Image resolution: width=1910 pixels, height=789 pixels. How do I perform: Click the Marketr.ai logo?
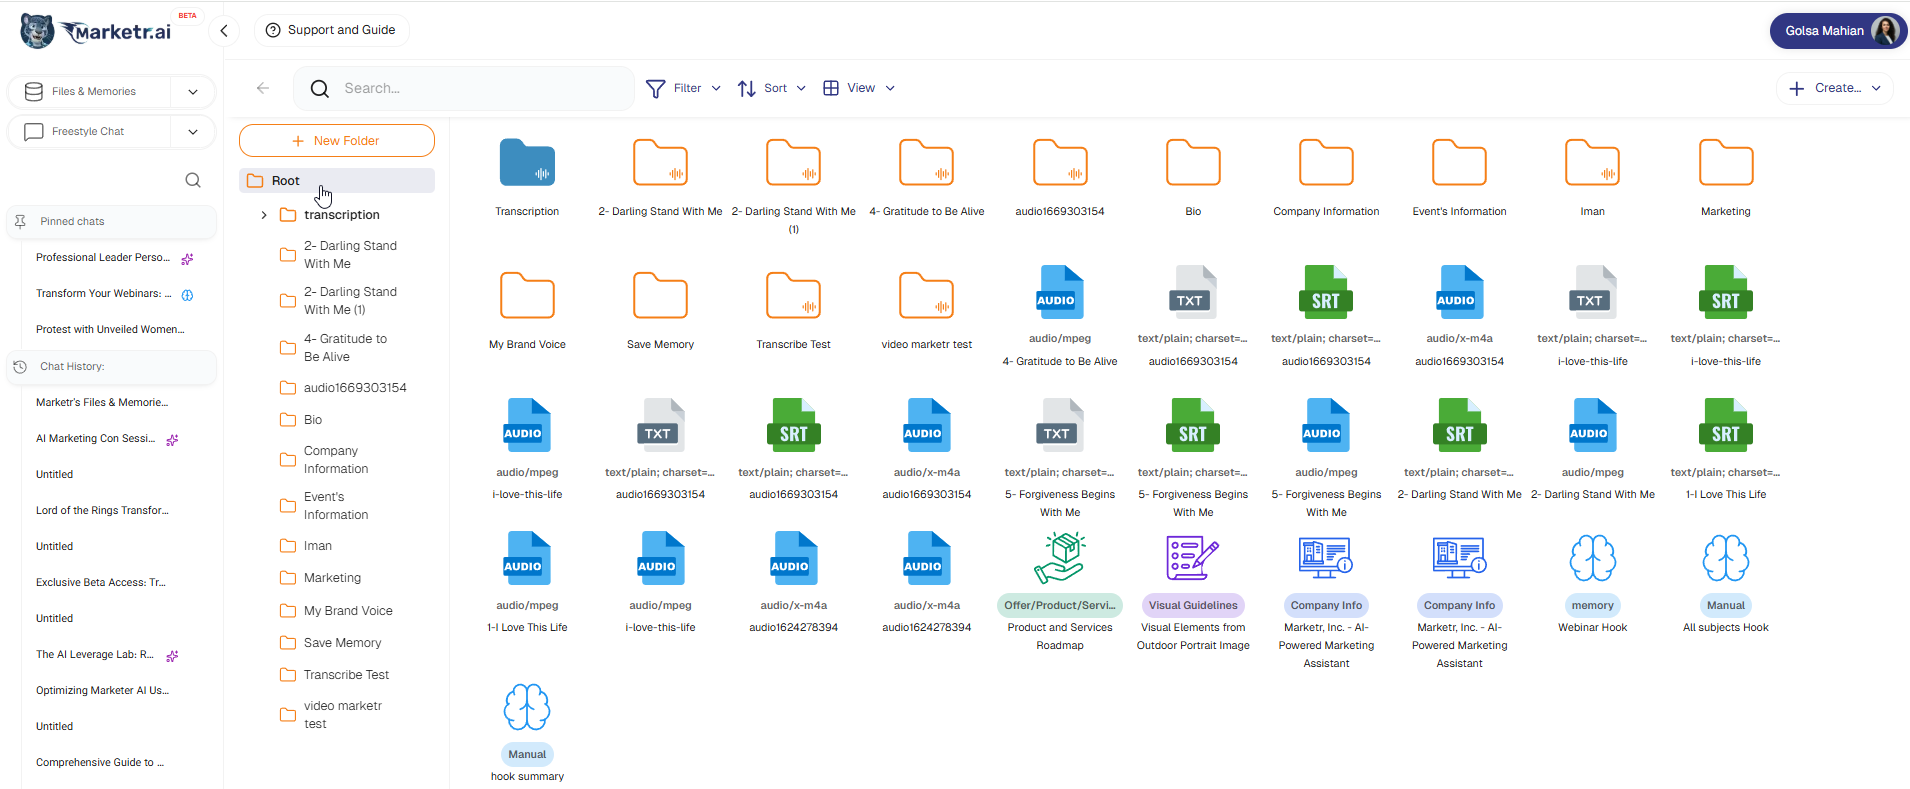point(96,31)
